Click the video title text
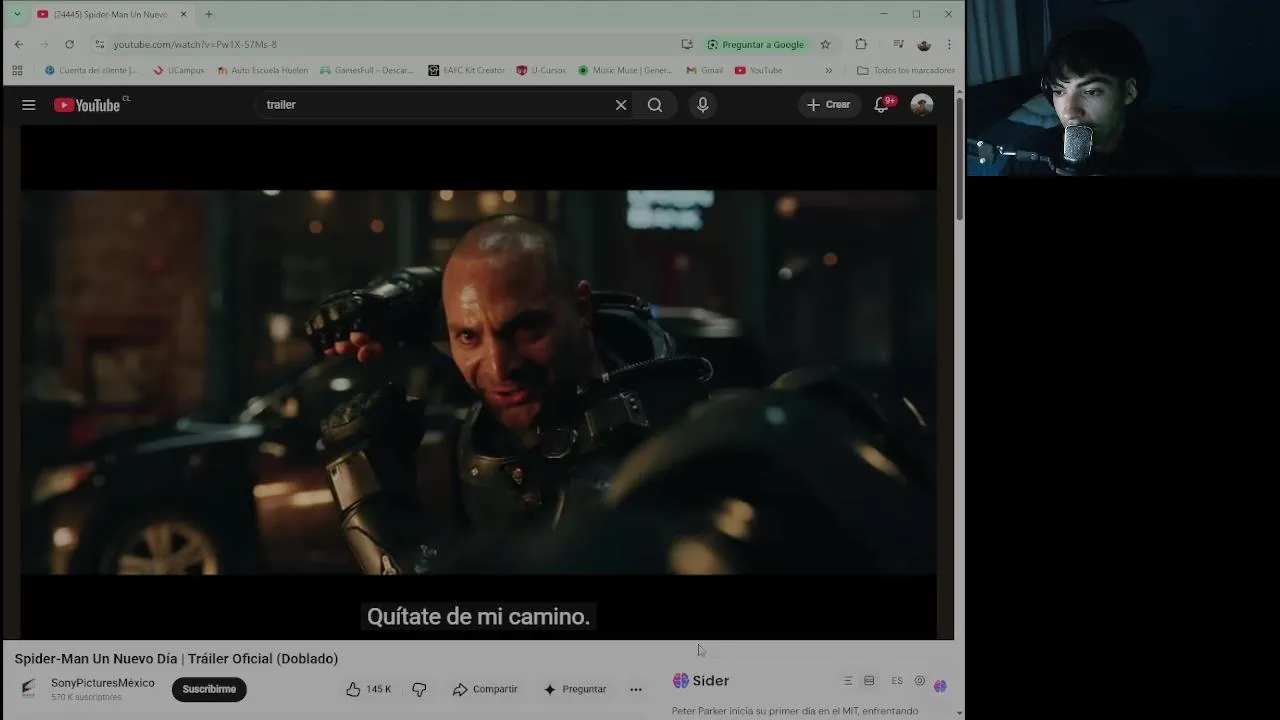1280x720 pixels. pos(176,659)
